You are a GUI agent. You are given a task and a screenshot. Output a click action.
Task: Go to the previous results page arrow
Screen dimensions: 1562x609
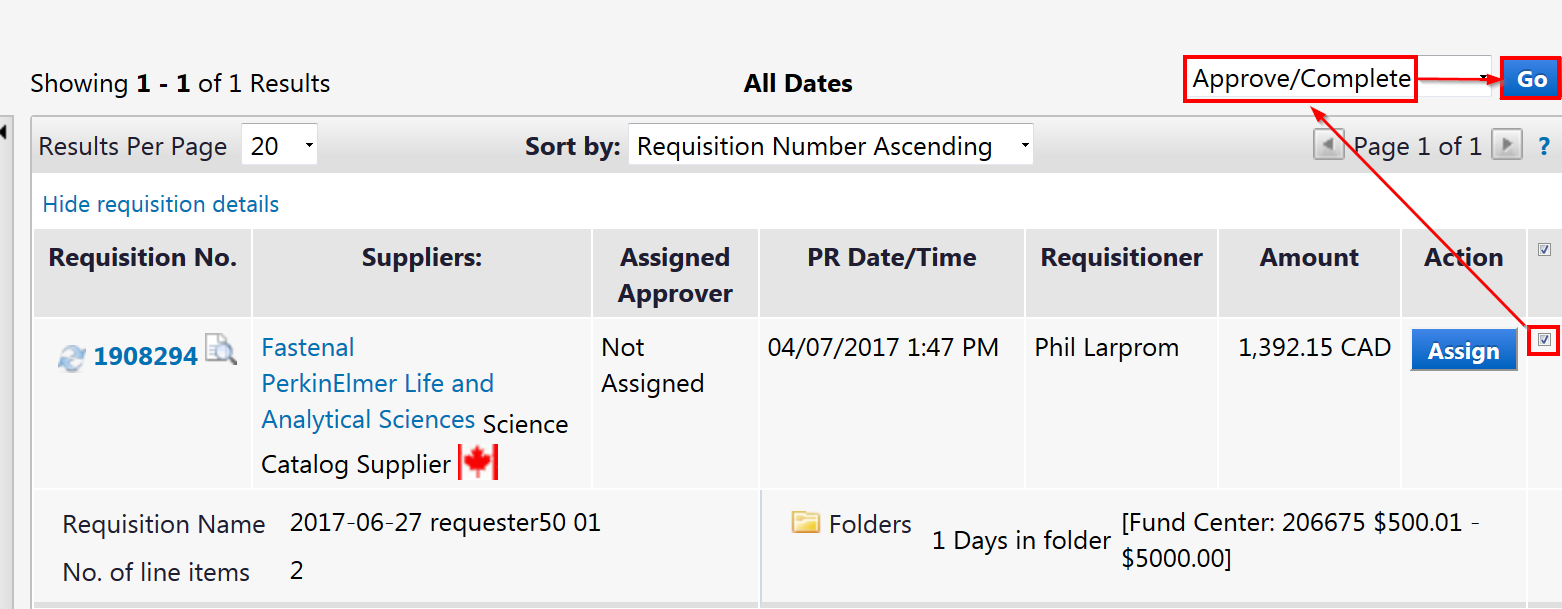tap(1328, 146)
